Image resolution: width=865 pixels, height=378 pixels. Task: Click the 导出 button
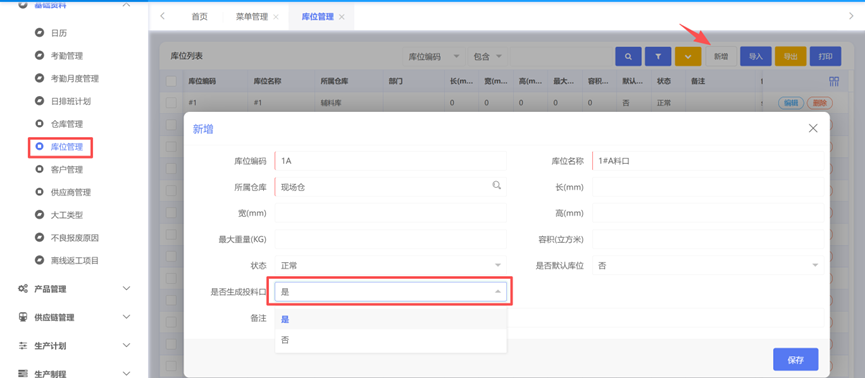pos(791,56)
